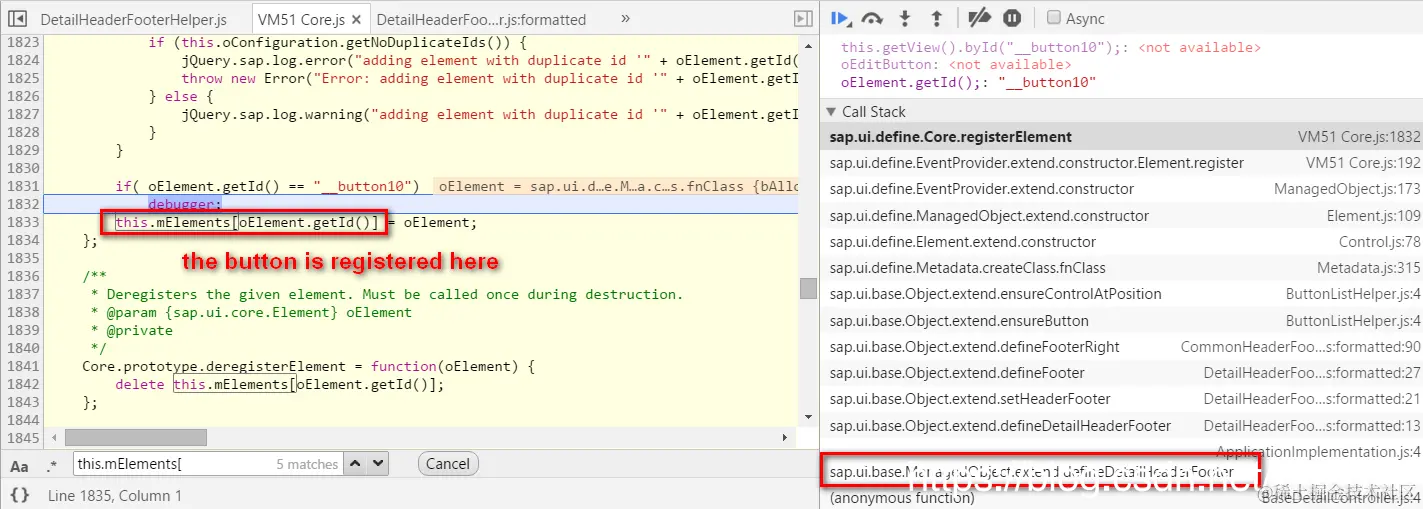Open the Metadata.js:315 source link
Viewport: 1423px width, 509px height.
(1369, 268)
